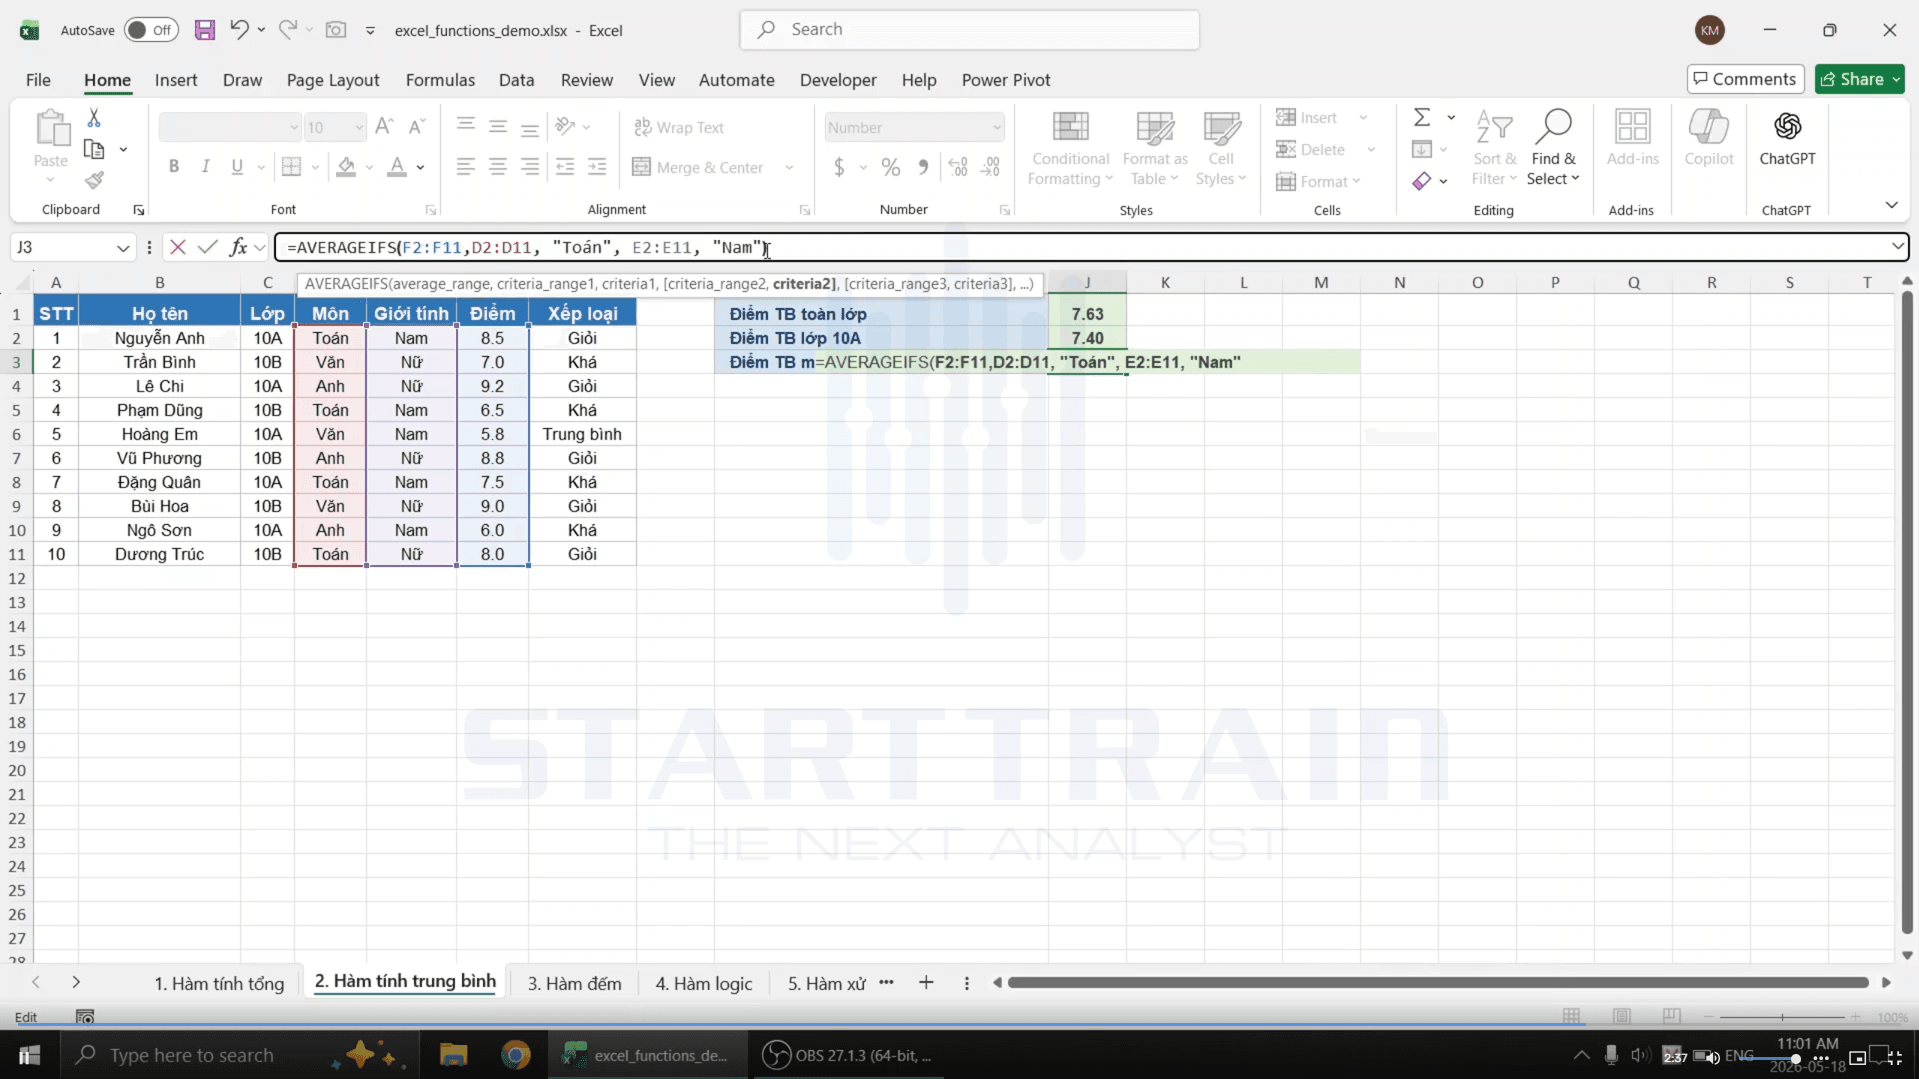1919x1079 pixels.
Task: Toggle the AutoSave switch
Action: [151, 30]
